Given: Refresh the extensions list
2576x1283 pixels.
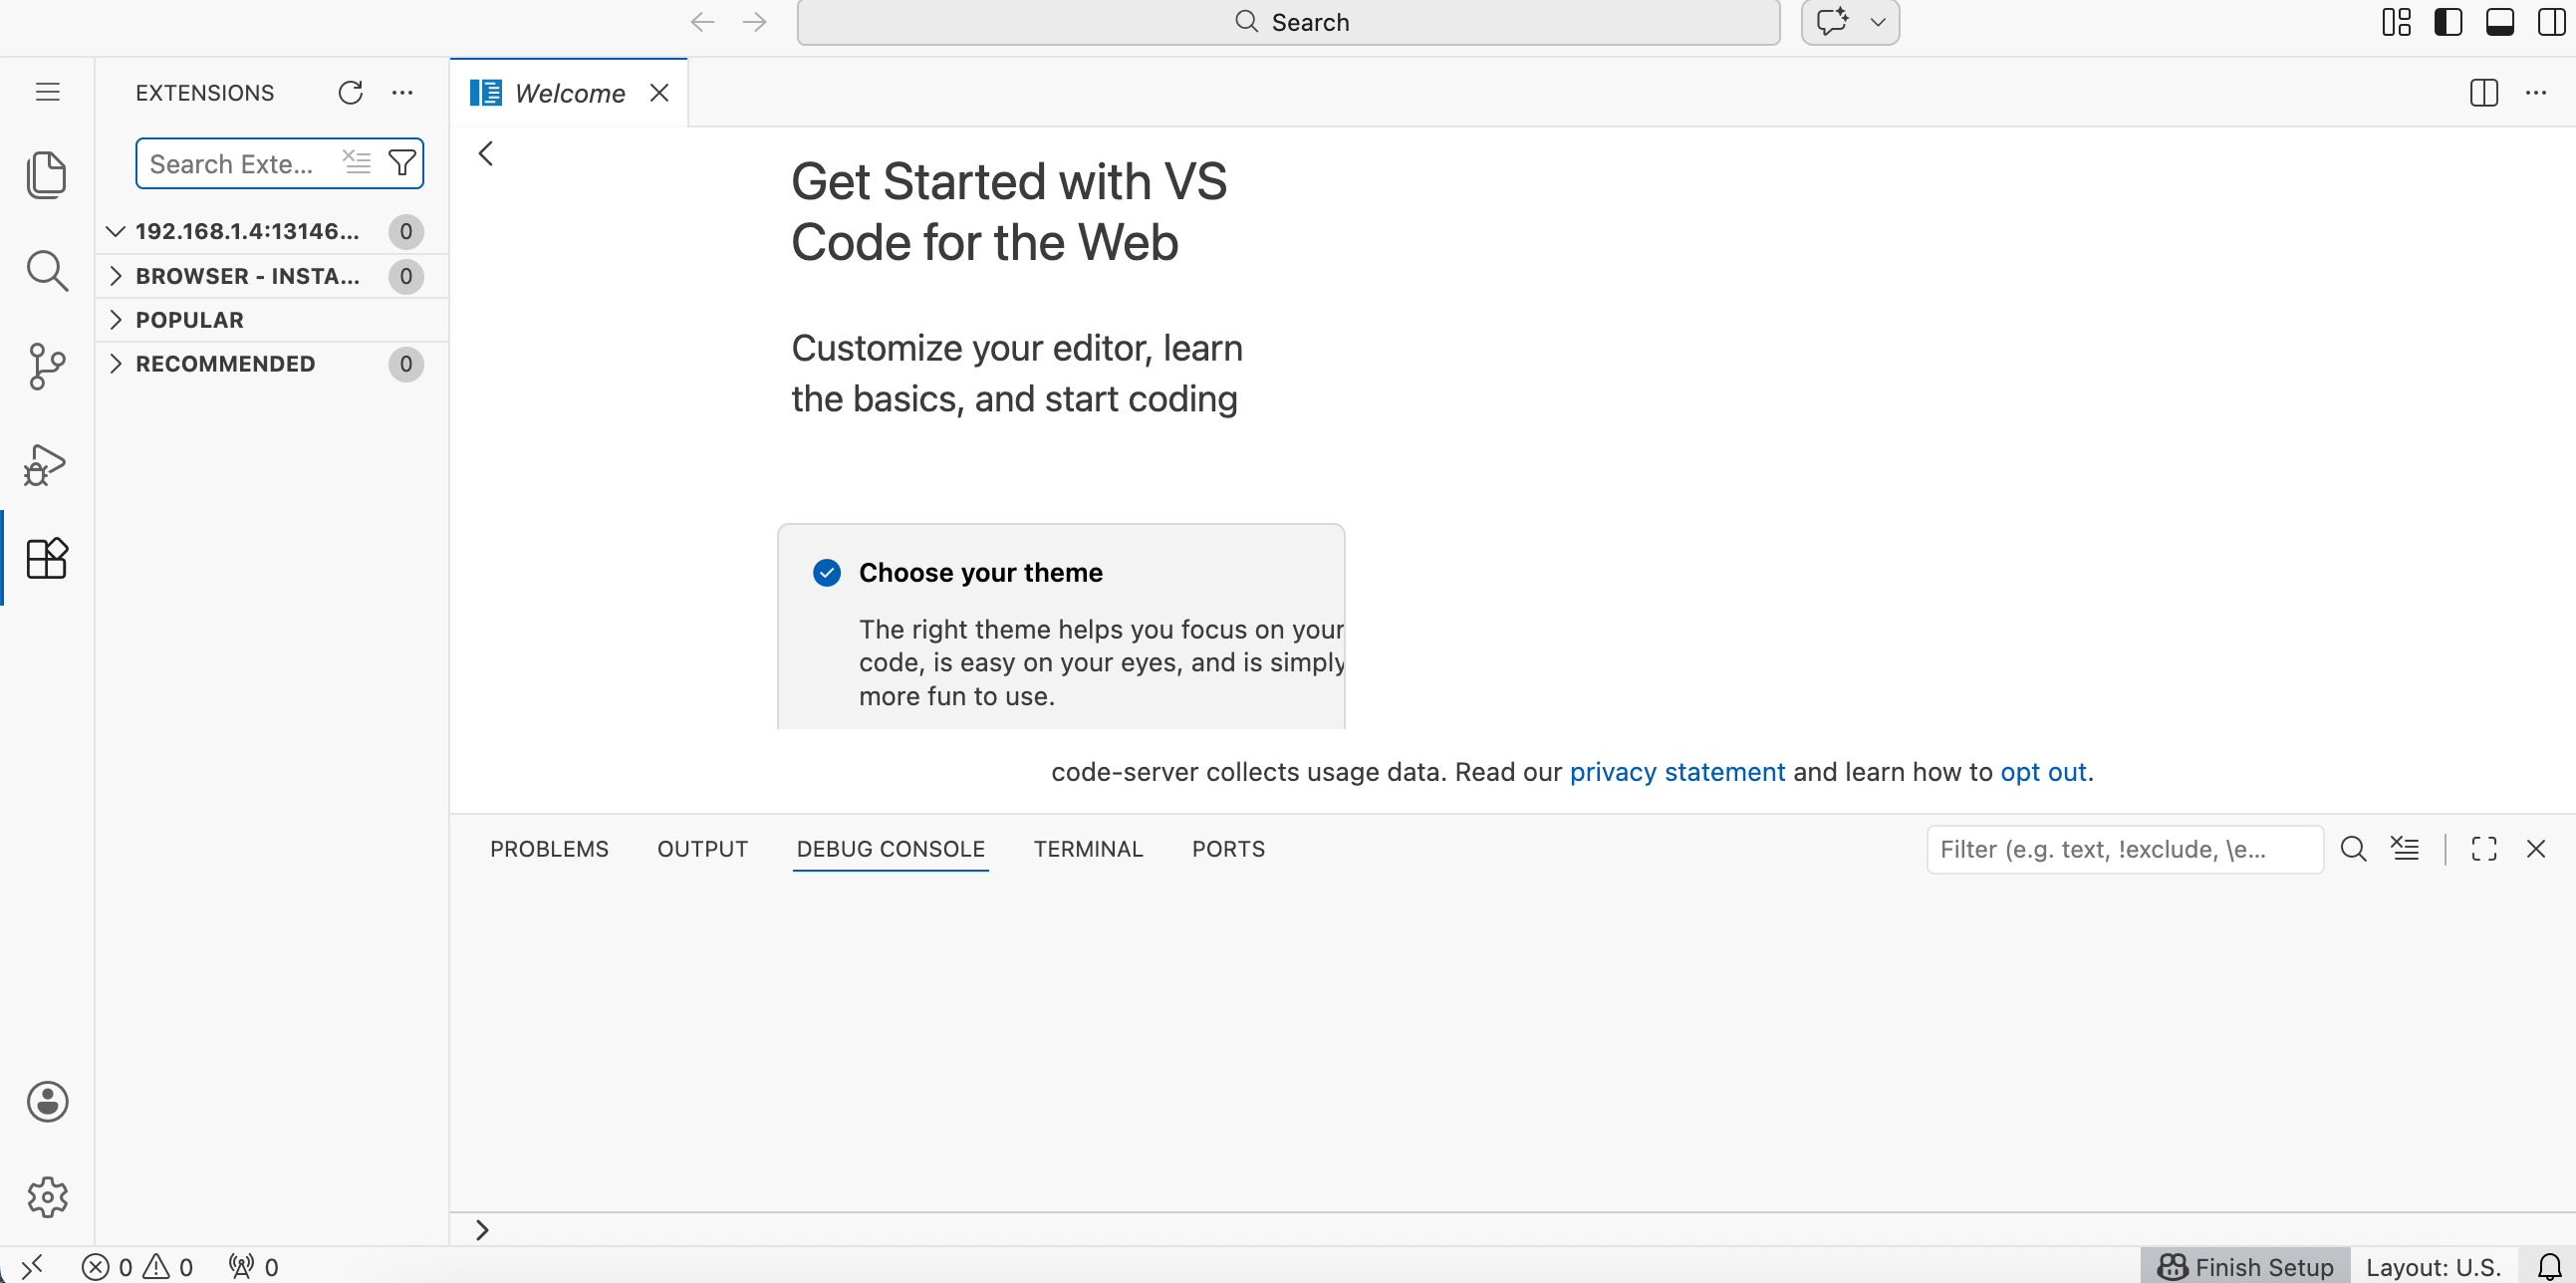Looking at the screenshot, I should pos(350,92).
